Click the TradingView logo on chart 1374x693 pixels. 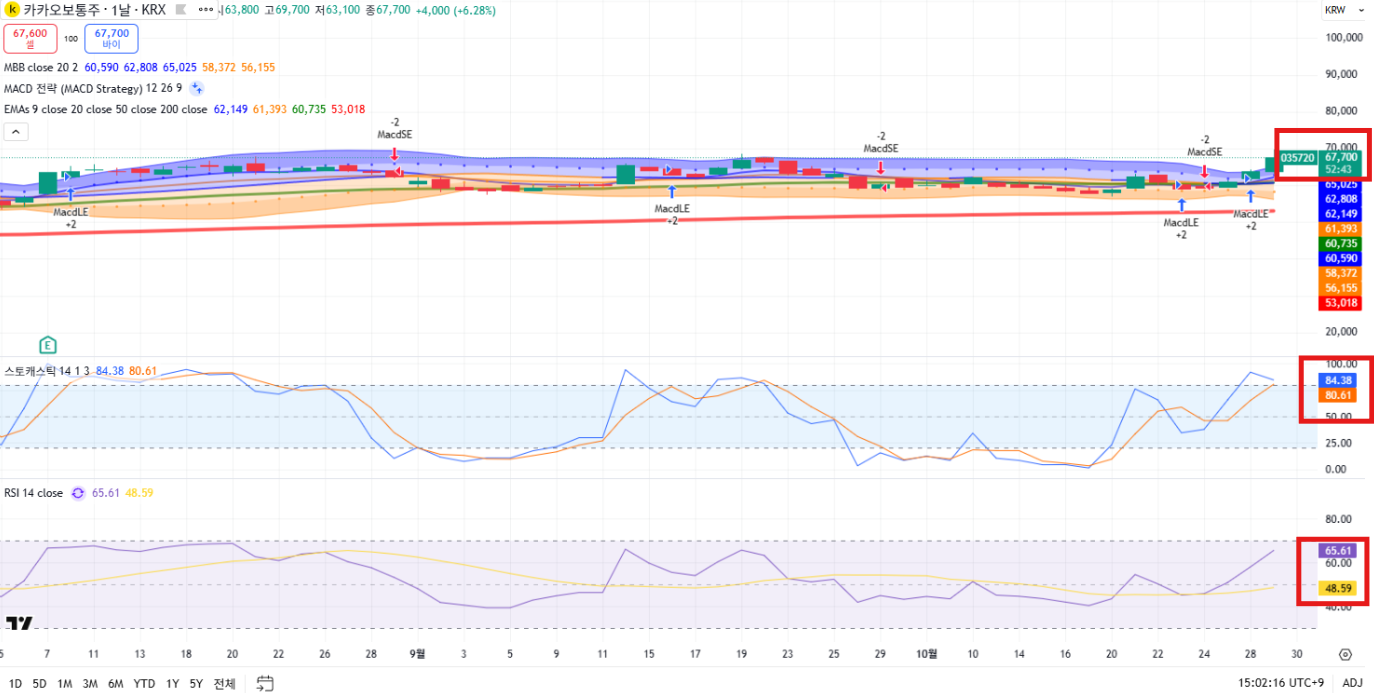coord(19,623)
